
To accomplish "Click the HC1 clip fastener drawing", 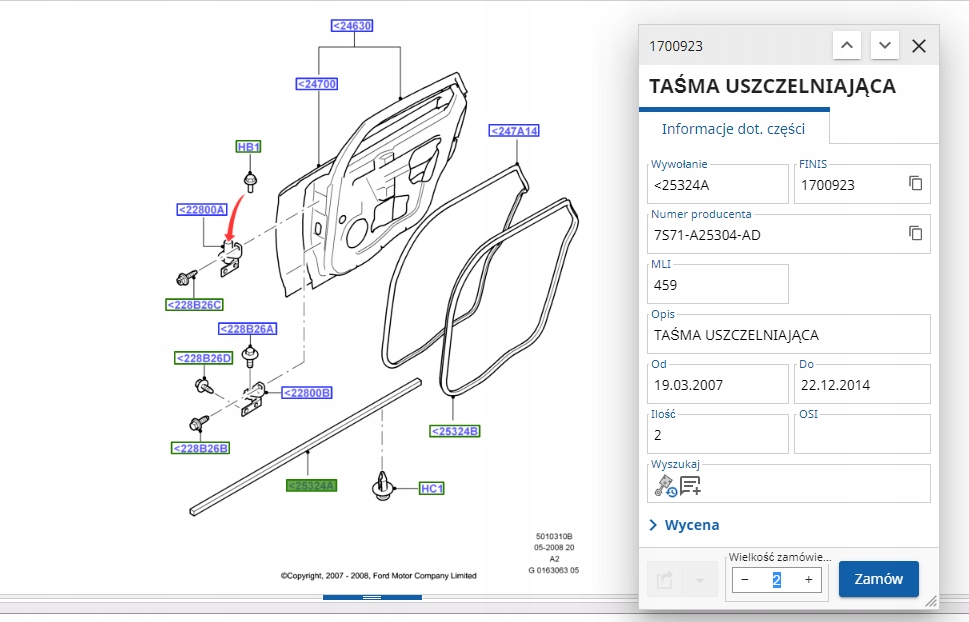I will (383, 486).
